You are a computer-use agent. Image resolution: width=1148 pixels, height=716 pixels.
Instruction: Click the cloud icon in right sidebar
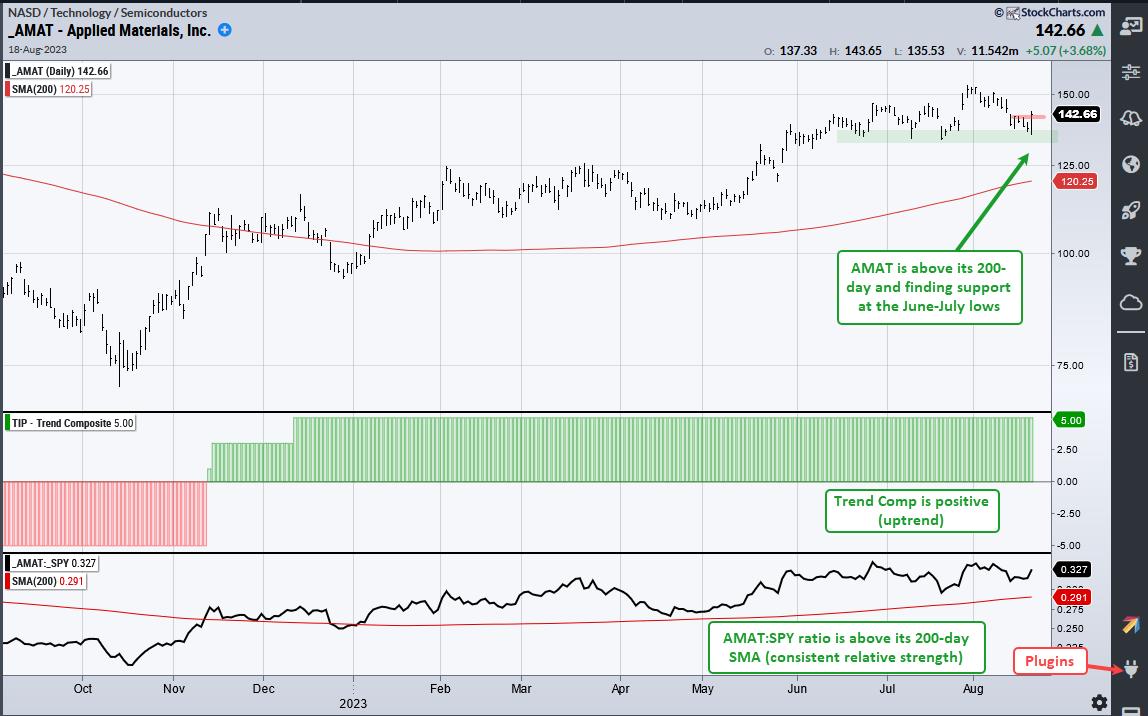tap(1131, 302)
